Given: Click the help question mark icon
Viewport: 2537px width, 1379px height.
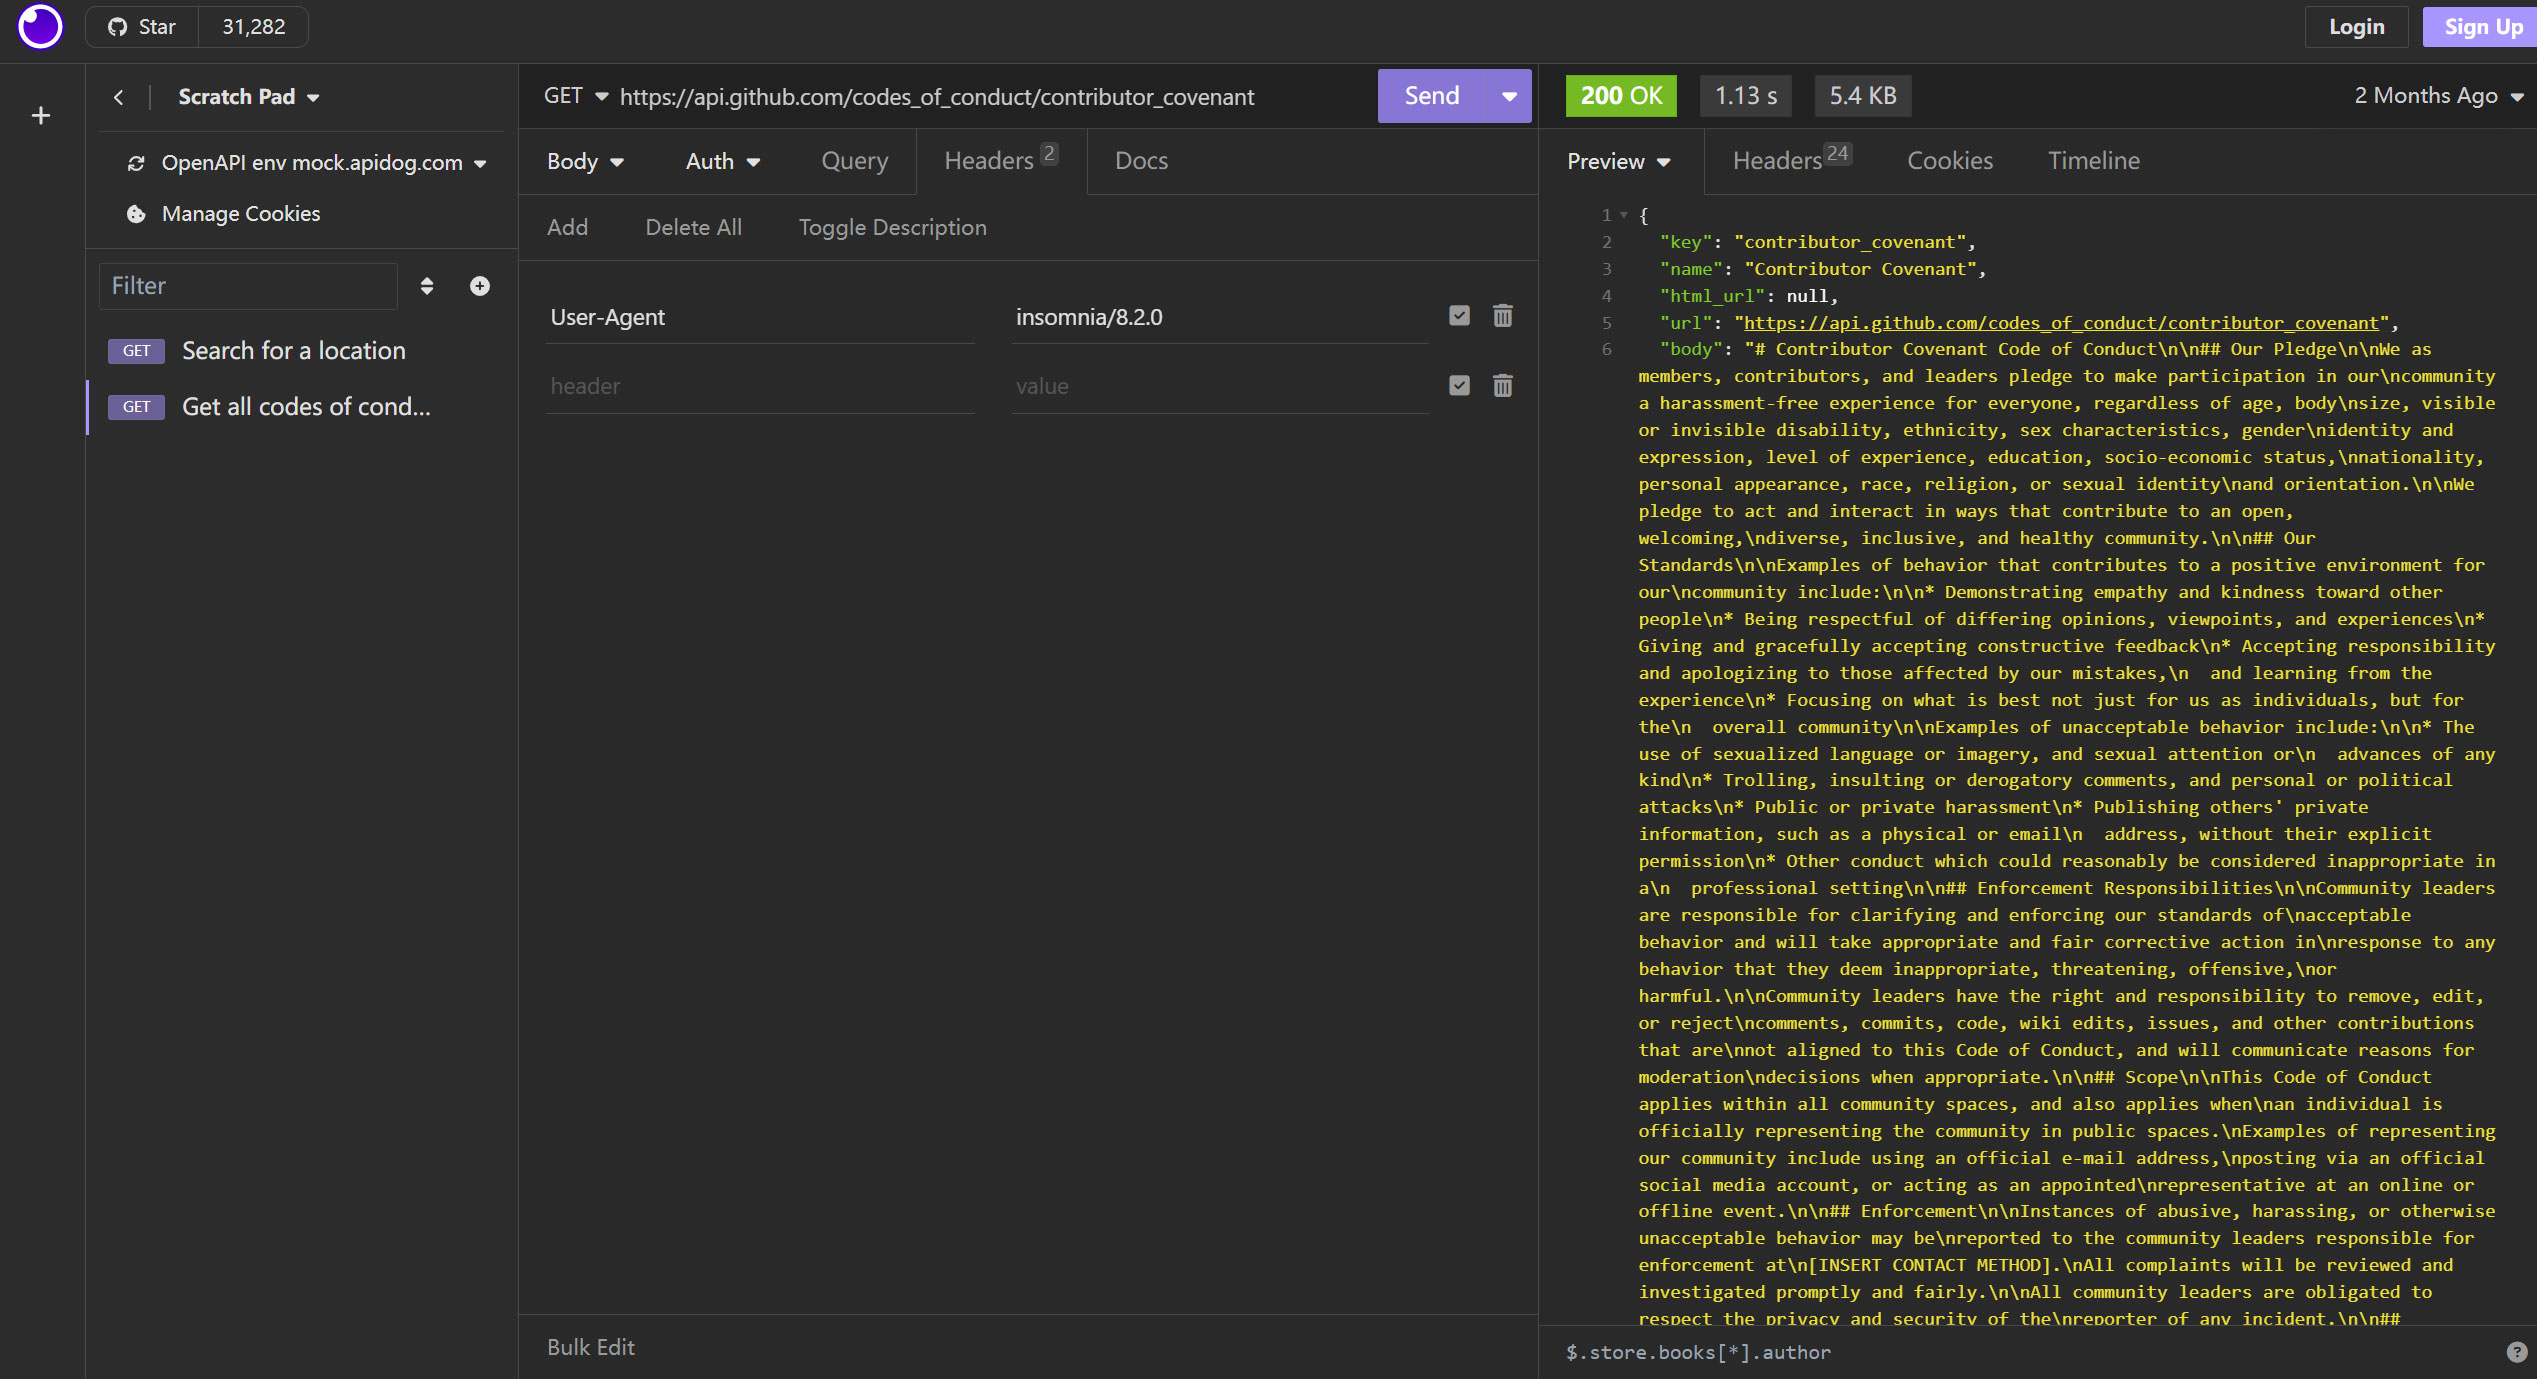Looking at the screenshot, I should click(2517, 1353).
